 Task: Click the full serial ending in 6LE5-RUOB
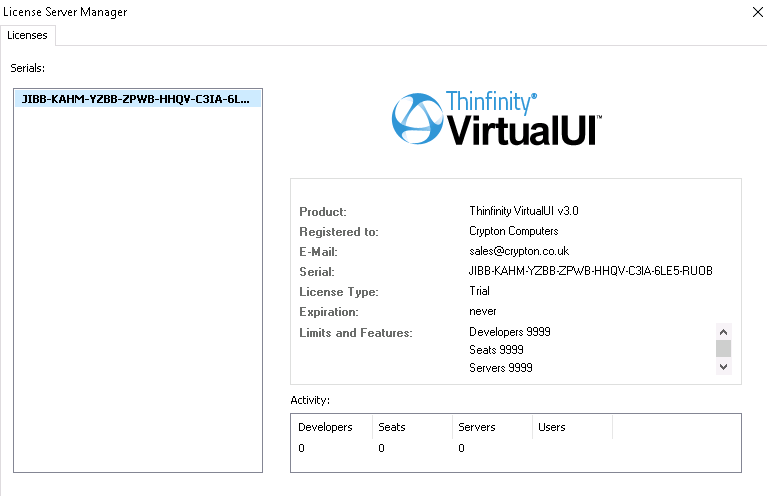coord(590,271)
